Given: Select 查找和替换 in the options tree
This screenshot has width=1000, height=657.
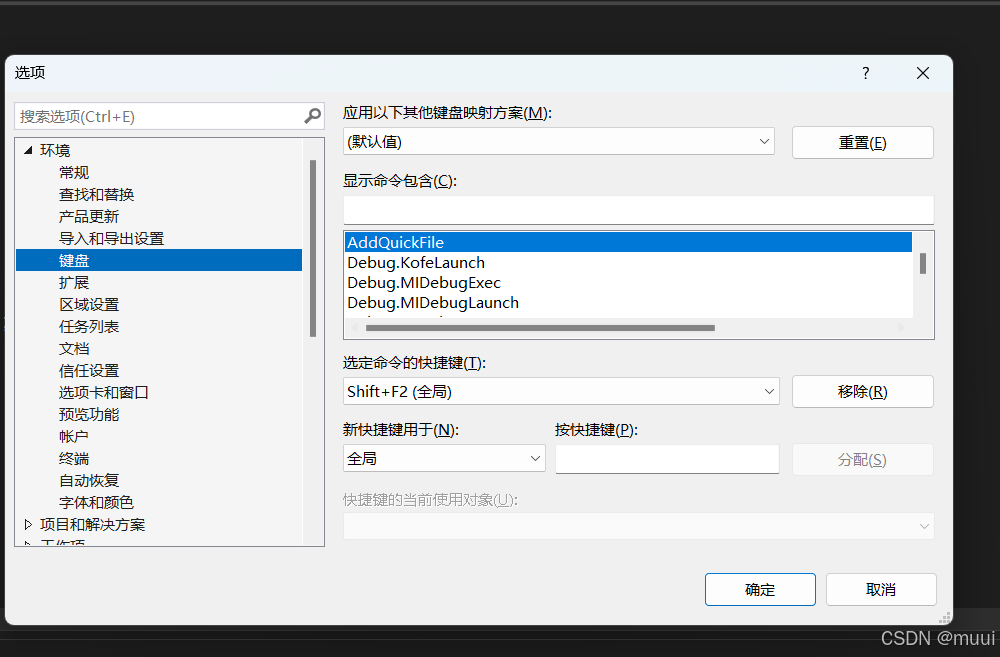Looking at the screenshot, I should pos(96,195).
